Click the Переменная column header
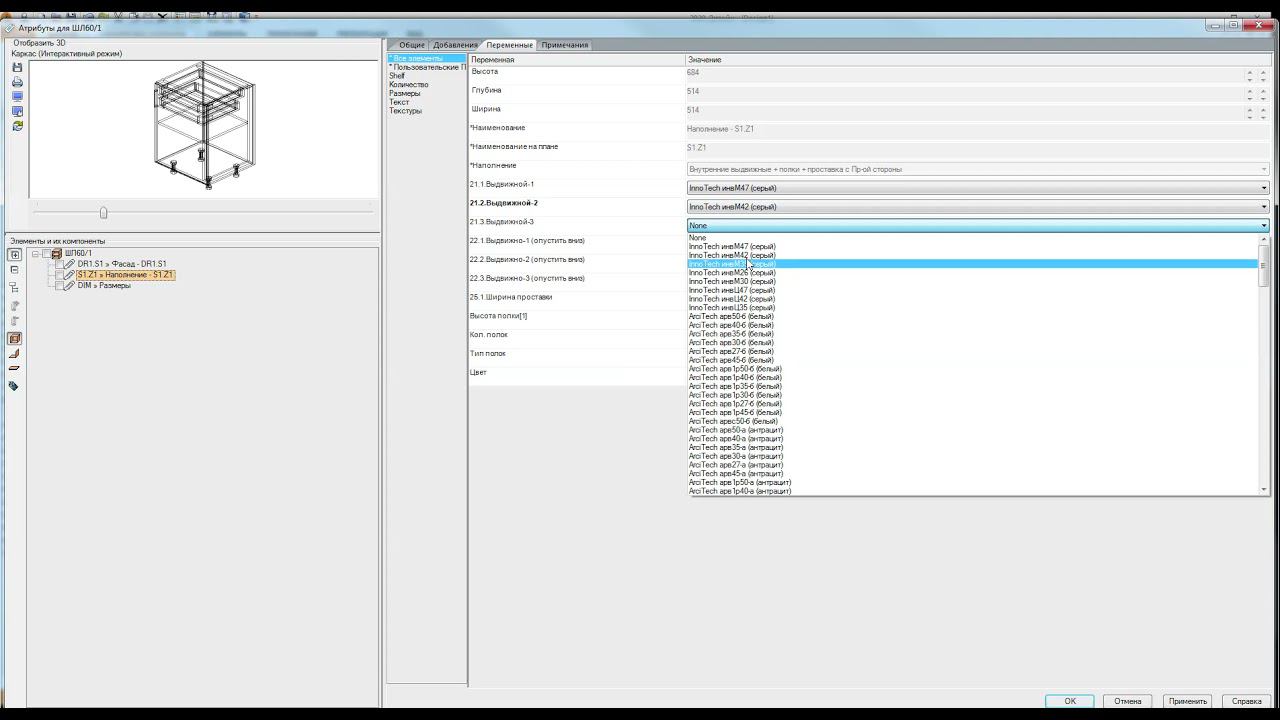The image size is (1280, 720). click(x=577, y=60)
